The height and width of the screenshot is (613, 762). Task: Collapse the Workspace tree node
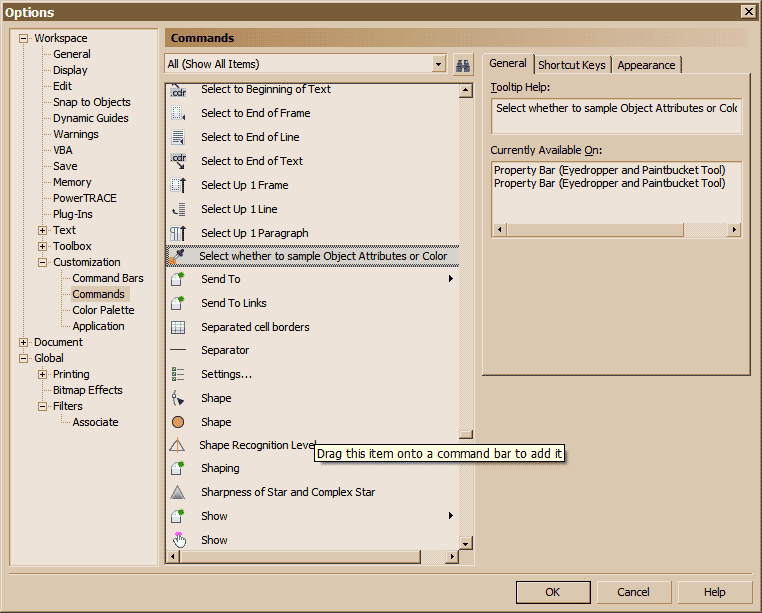23,38
